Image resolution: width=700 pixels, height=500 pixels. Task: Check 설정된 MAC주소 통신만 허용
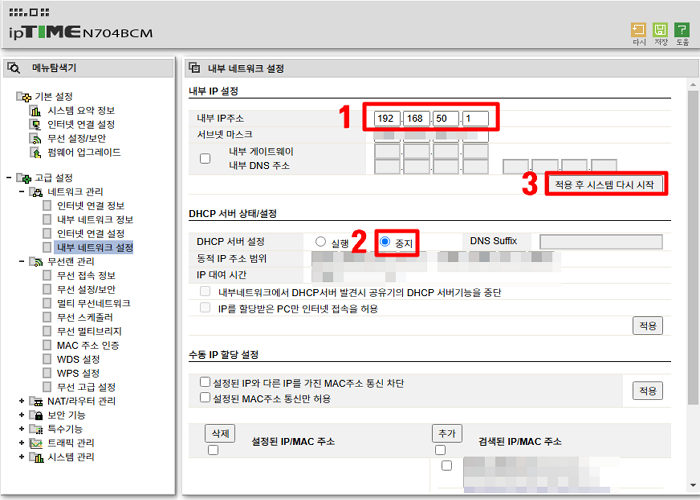[x=205, y=397]
